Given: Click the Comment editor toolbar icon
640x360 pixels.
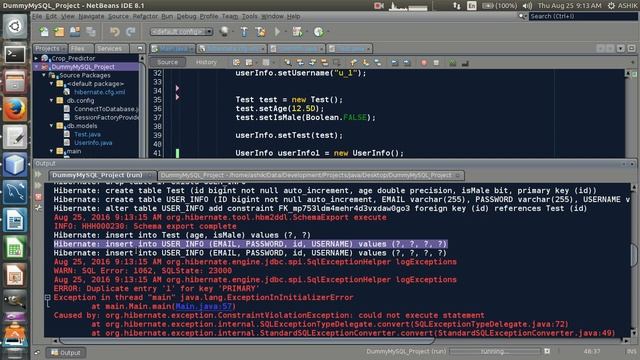Looking at the screenshot, I should [x=453, y=62].
